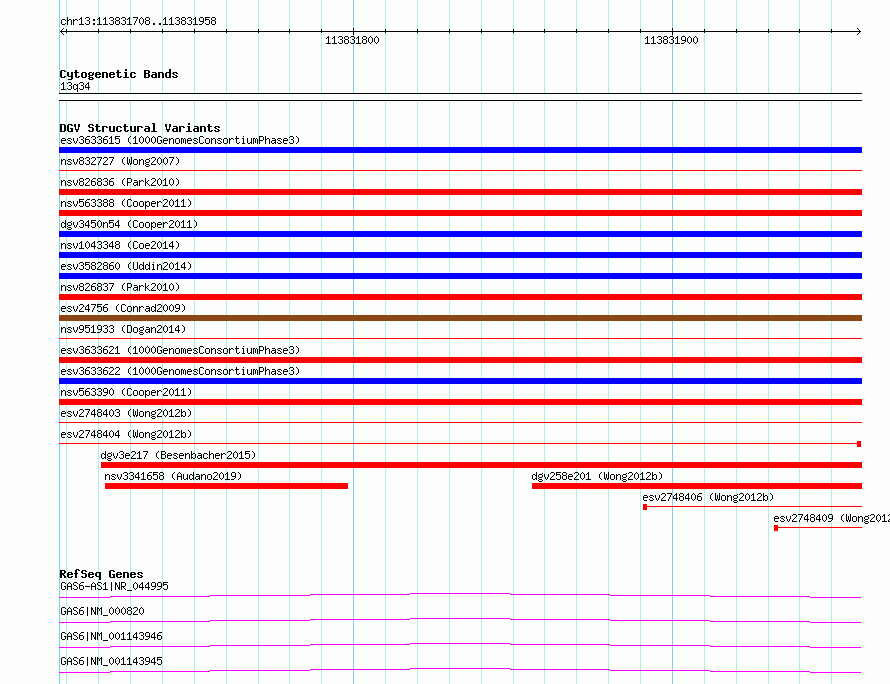The width and height of the screenshot is (890, 684).
Task: Click the chr13:113831708..113831958 coordinate label
Action: [x=138, y=21]
